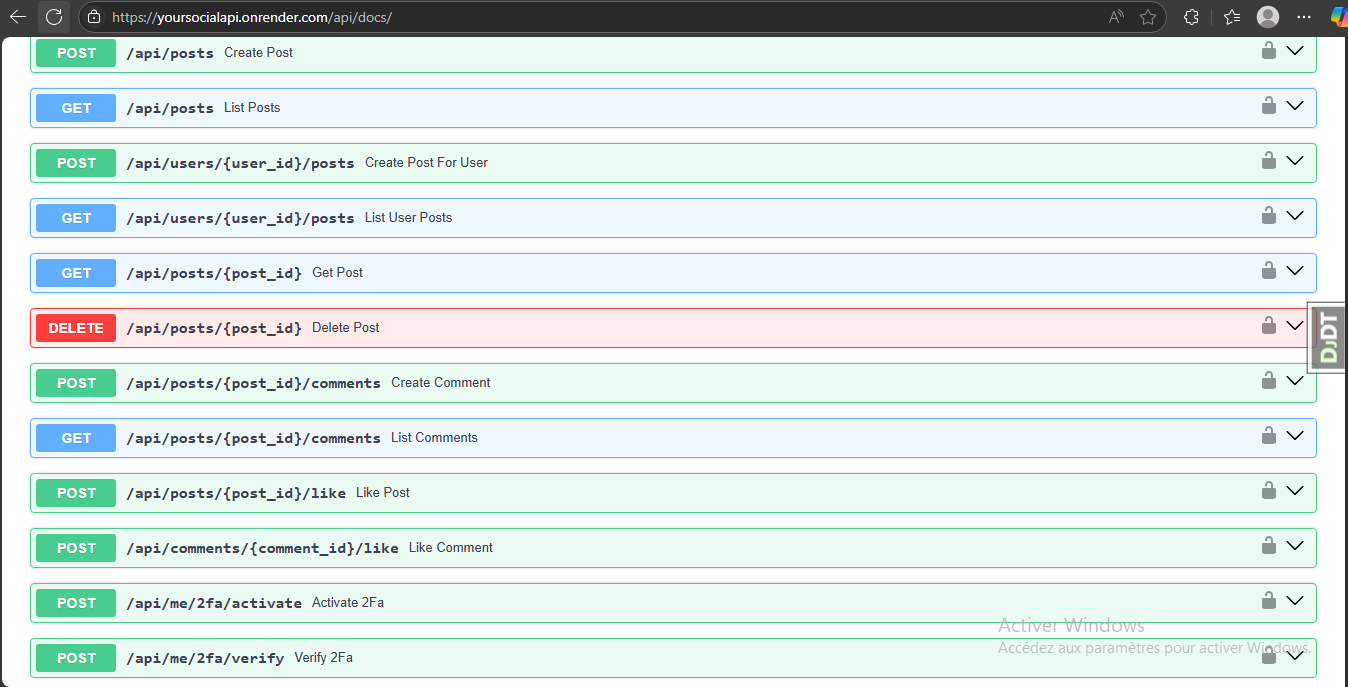Screen dimensions: 1348x687
Task: Open the browser profile avatar
Action: (x=1268, y=17)
